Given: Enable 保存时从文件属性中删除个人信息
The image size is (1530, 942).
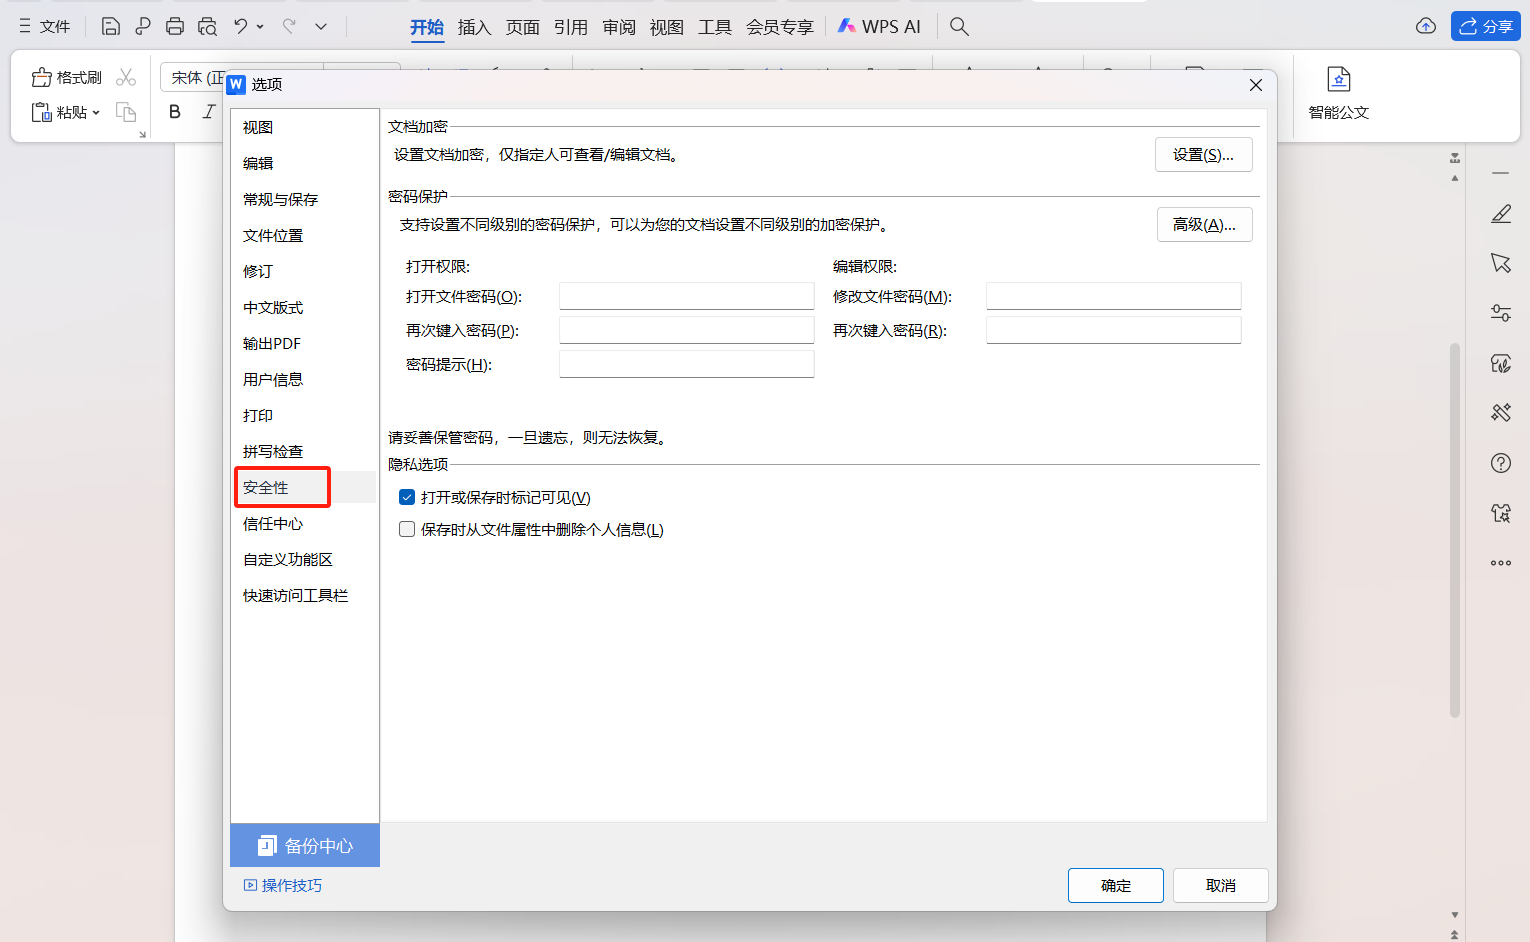Looking at the screenshot, I should [x=406, y=529].
